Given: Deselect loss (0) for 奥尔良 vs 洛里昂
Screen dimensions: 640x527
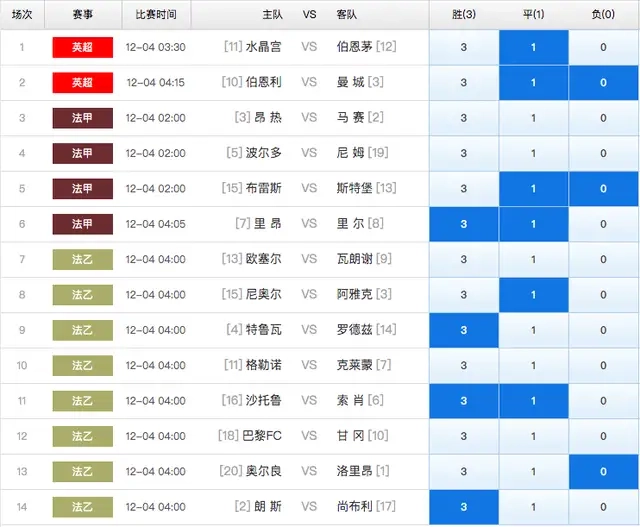Looking at the screenshot, I should (603, 471).
